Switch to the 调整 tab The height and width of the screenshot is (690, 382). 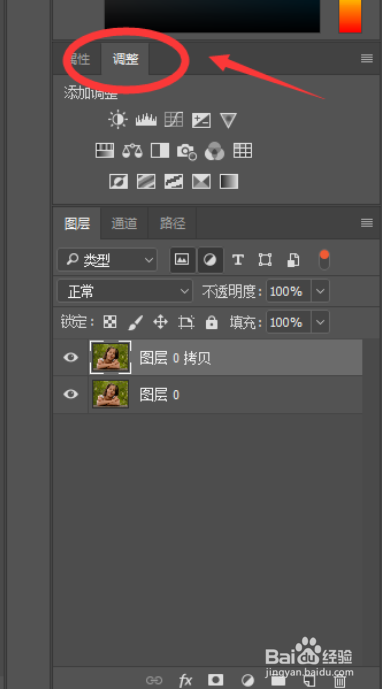tap(125, 59)
